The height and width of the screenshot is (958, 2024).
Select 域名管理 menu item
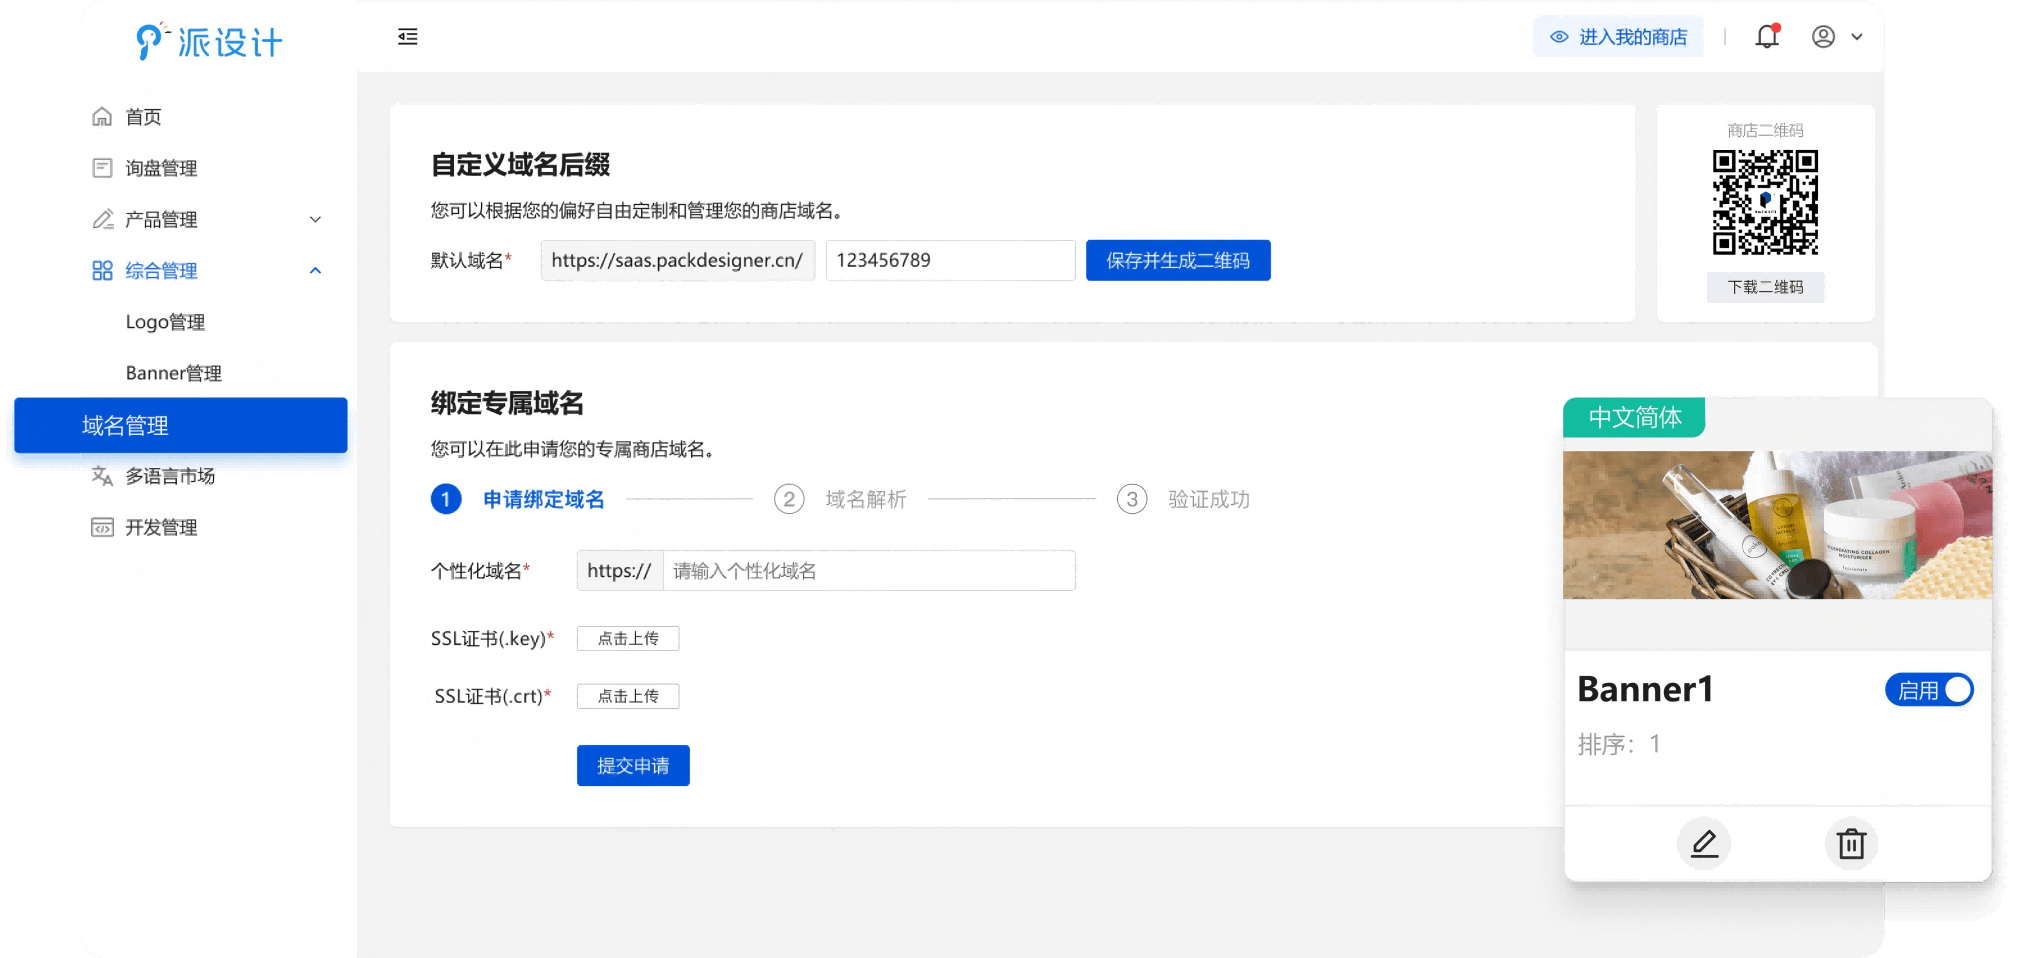[180, 425]
